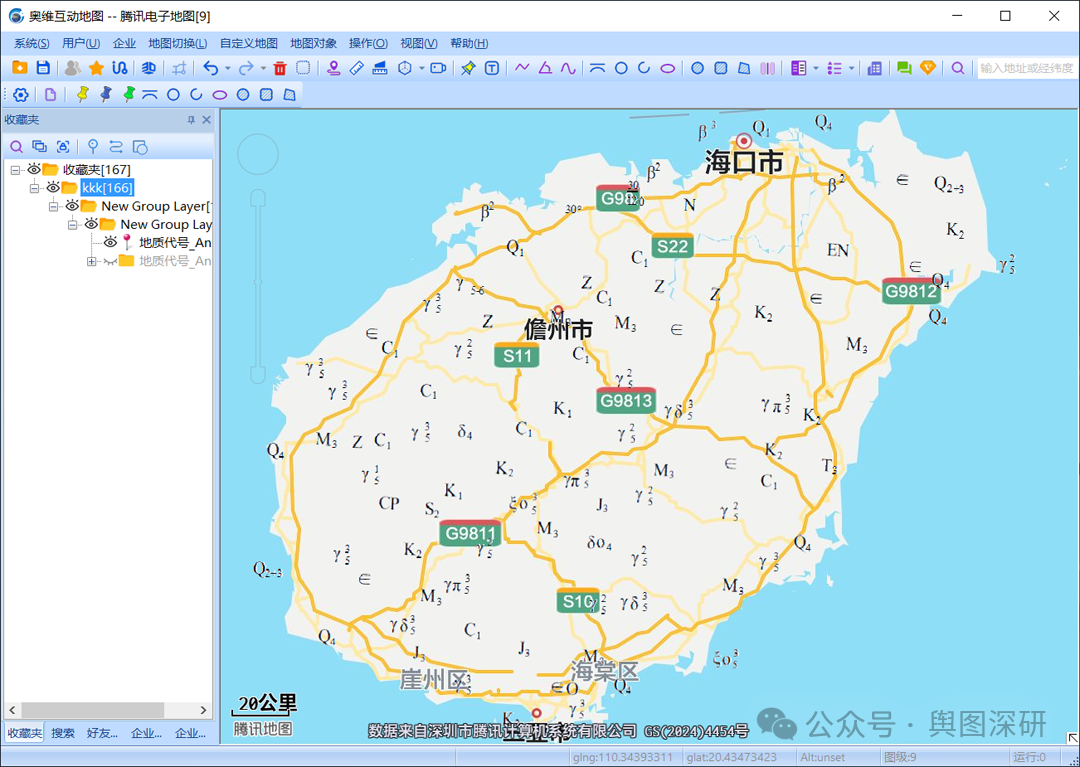
Task: Click the red trash delete icon
Action: [280, 68]
